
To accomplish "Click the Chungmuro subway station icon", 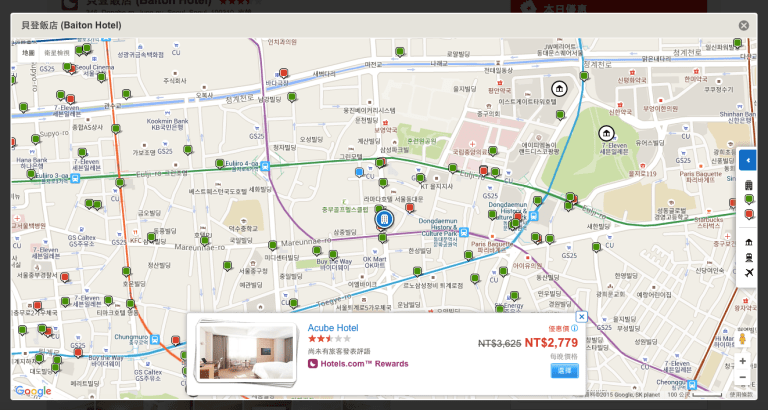I will tap(155, 339).
